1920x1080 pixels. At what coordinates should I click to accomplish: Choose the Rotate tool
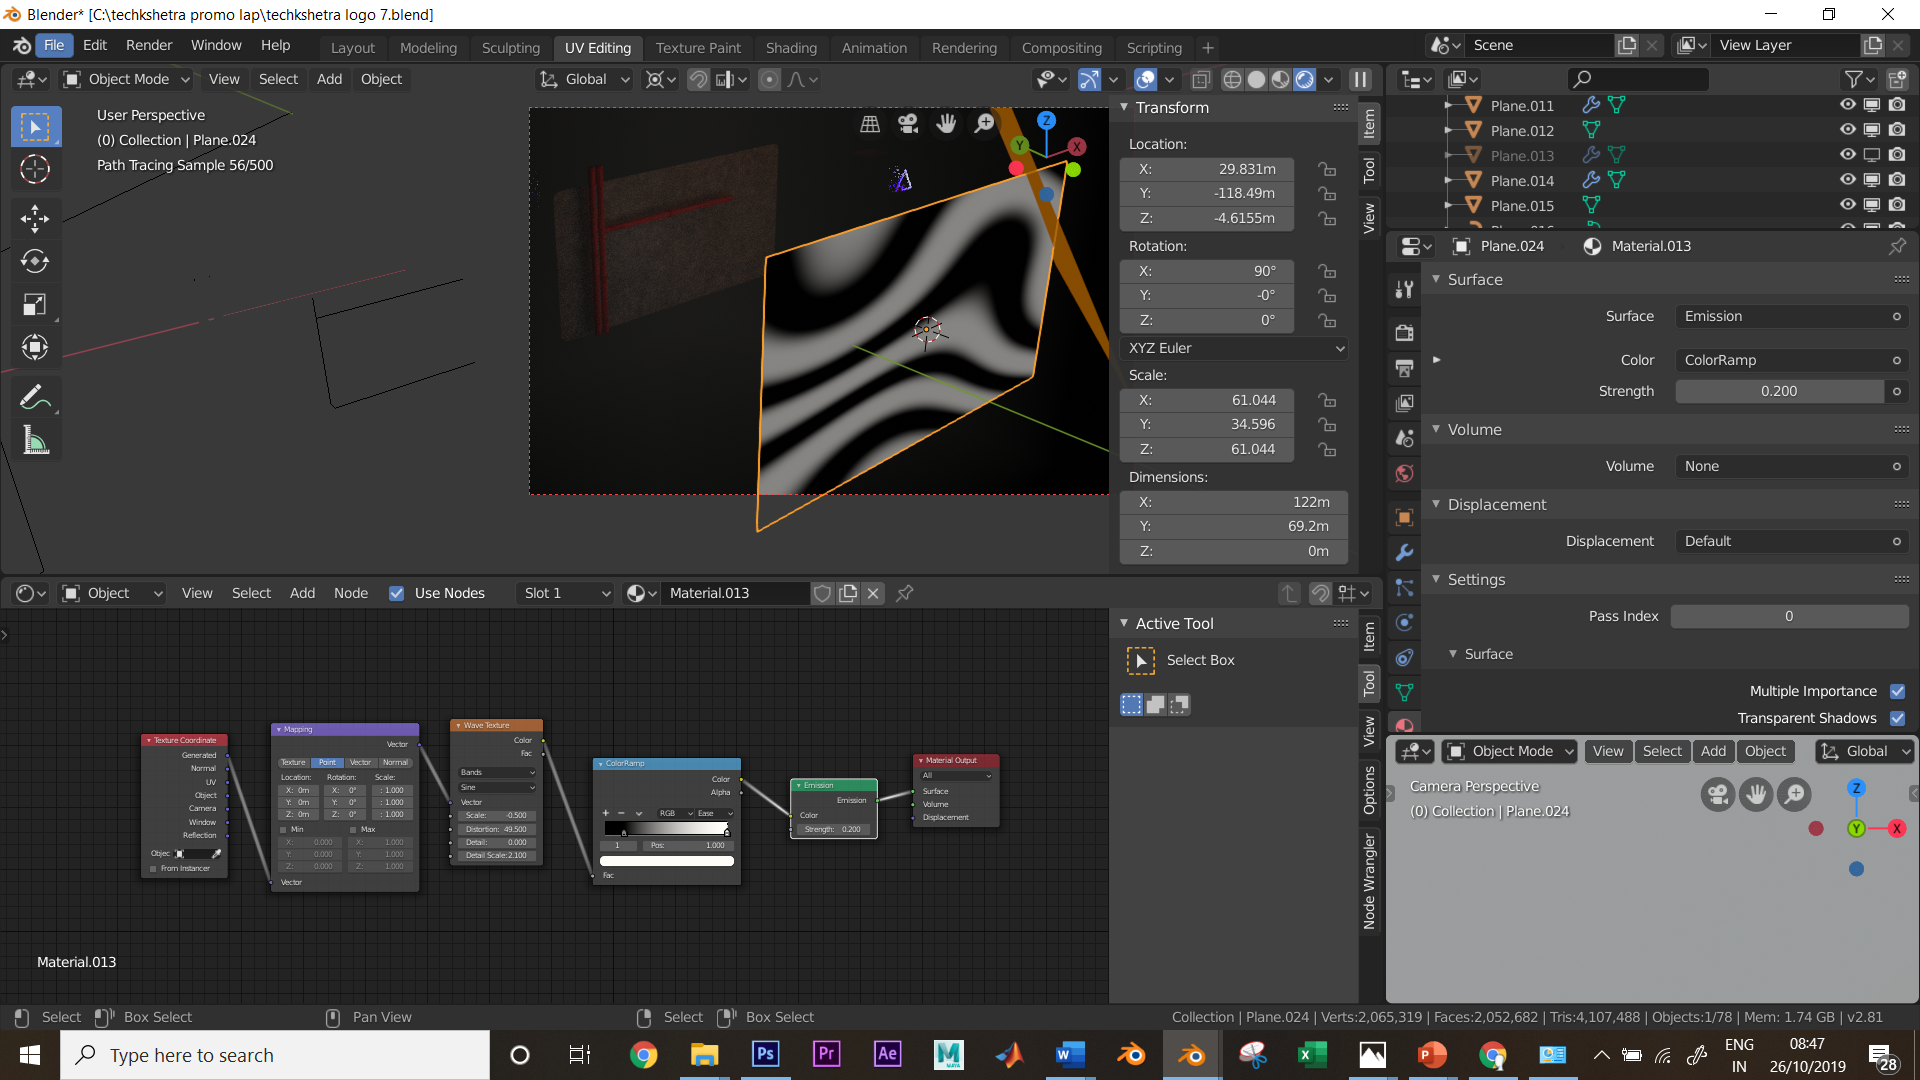pyautogui.click(x=35, y=261)
